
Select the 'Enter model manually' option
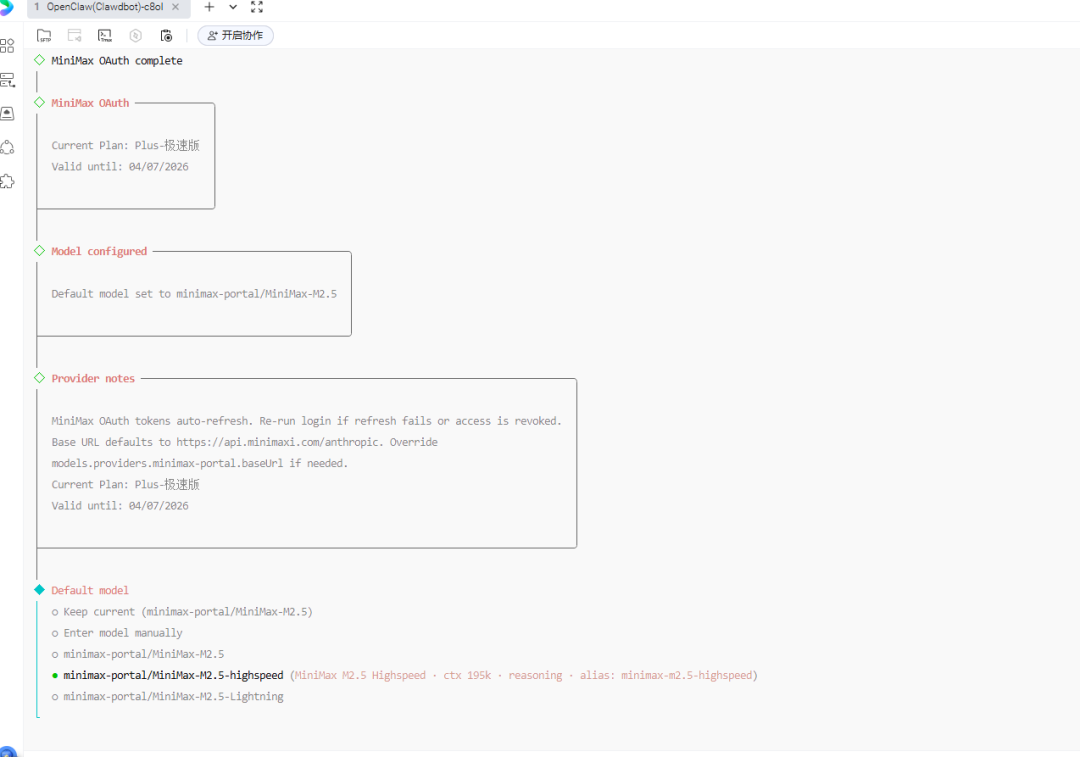coord(117,633)
